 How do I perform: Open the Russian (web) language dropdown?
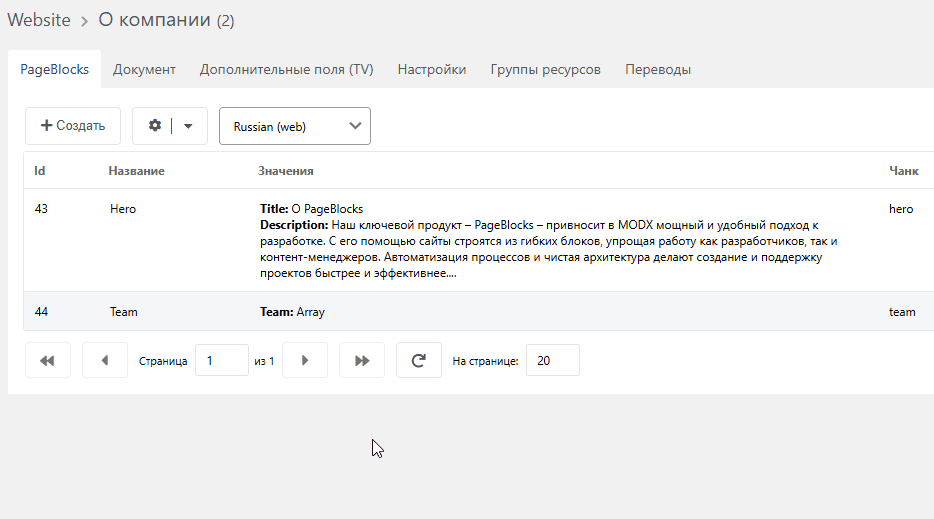tap(295, 126)
